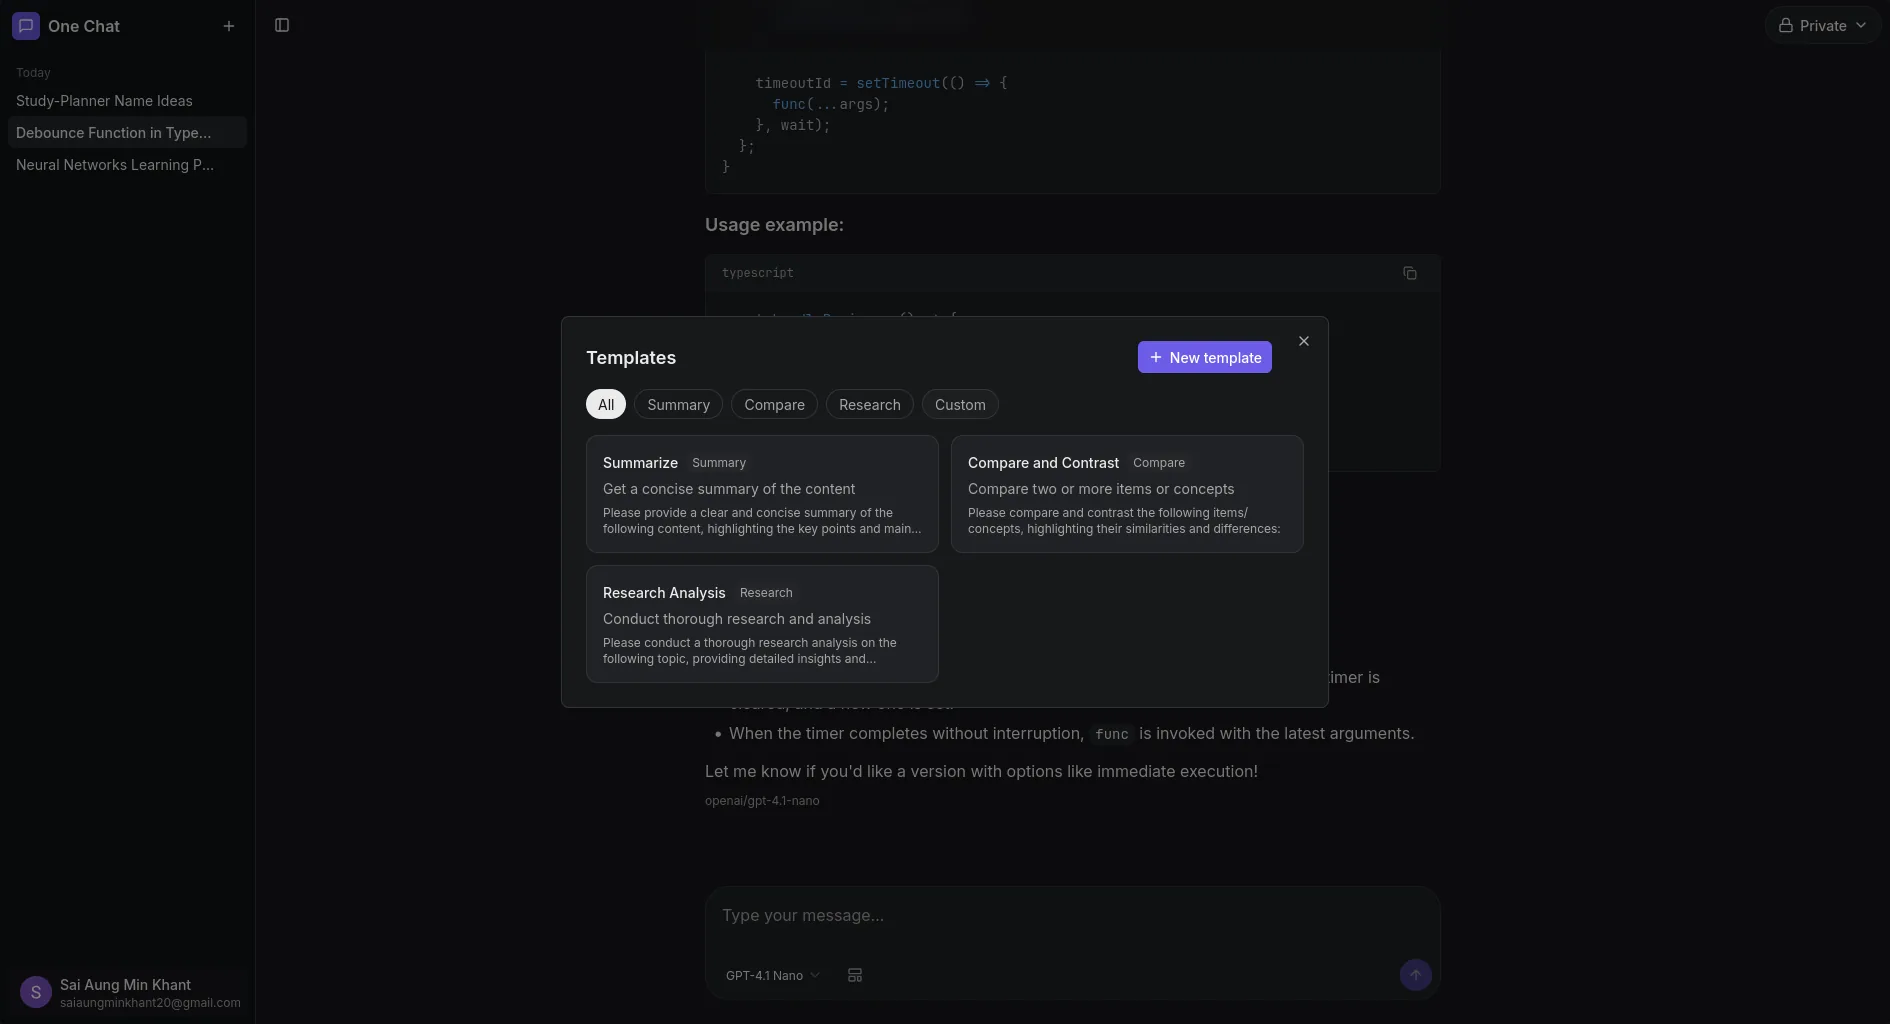The image size is (1890, 1024).
Task: Copy the typescript usage example code
Action: 1410,273
